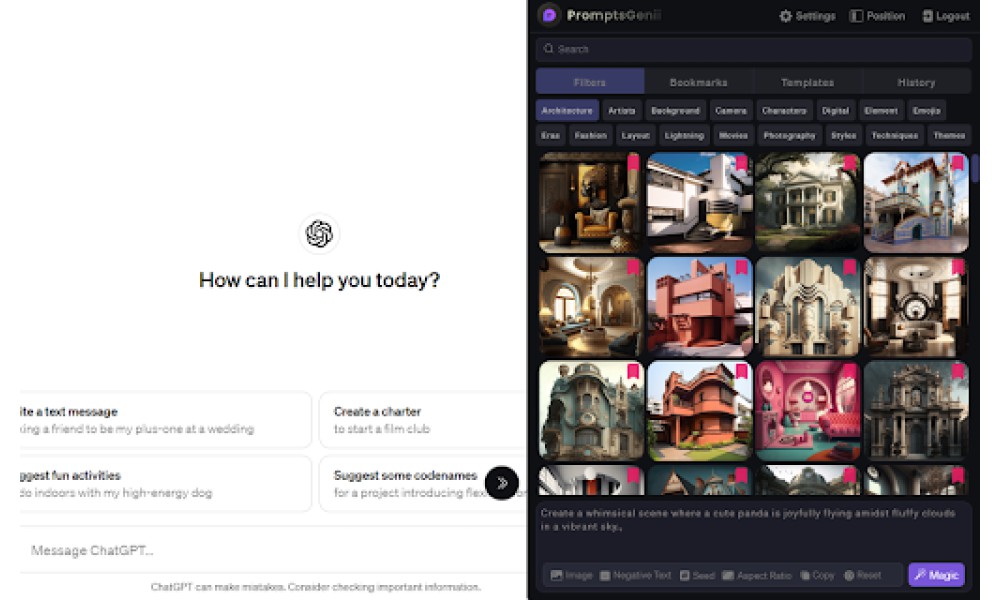Choose the 'Create a charter' suggestion card

[422, 420]
